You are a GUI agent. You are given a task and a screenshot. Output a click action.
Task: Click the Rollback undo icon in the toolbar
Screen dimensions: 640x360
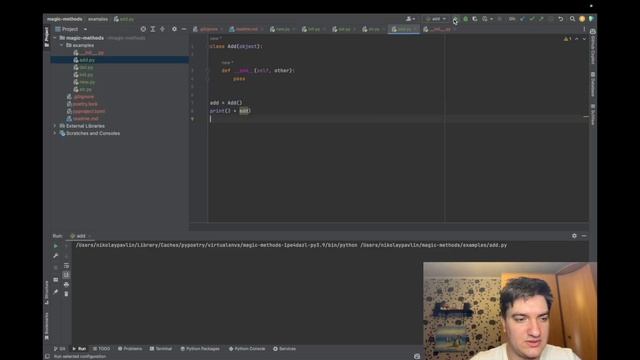click(561, 19)
